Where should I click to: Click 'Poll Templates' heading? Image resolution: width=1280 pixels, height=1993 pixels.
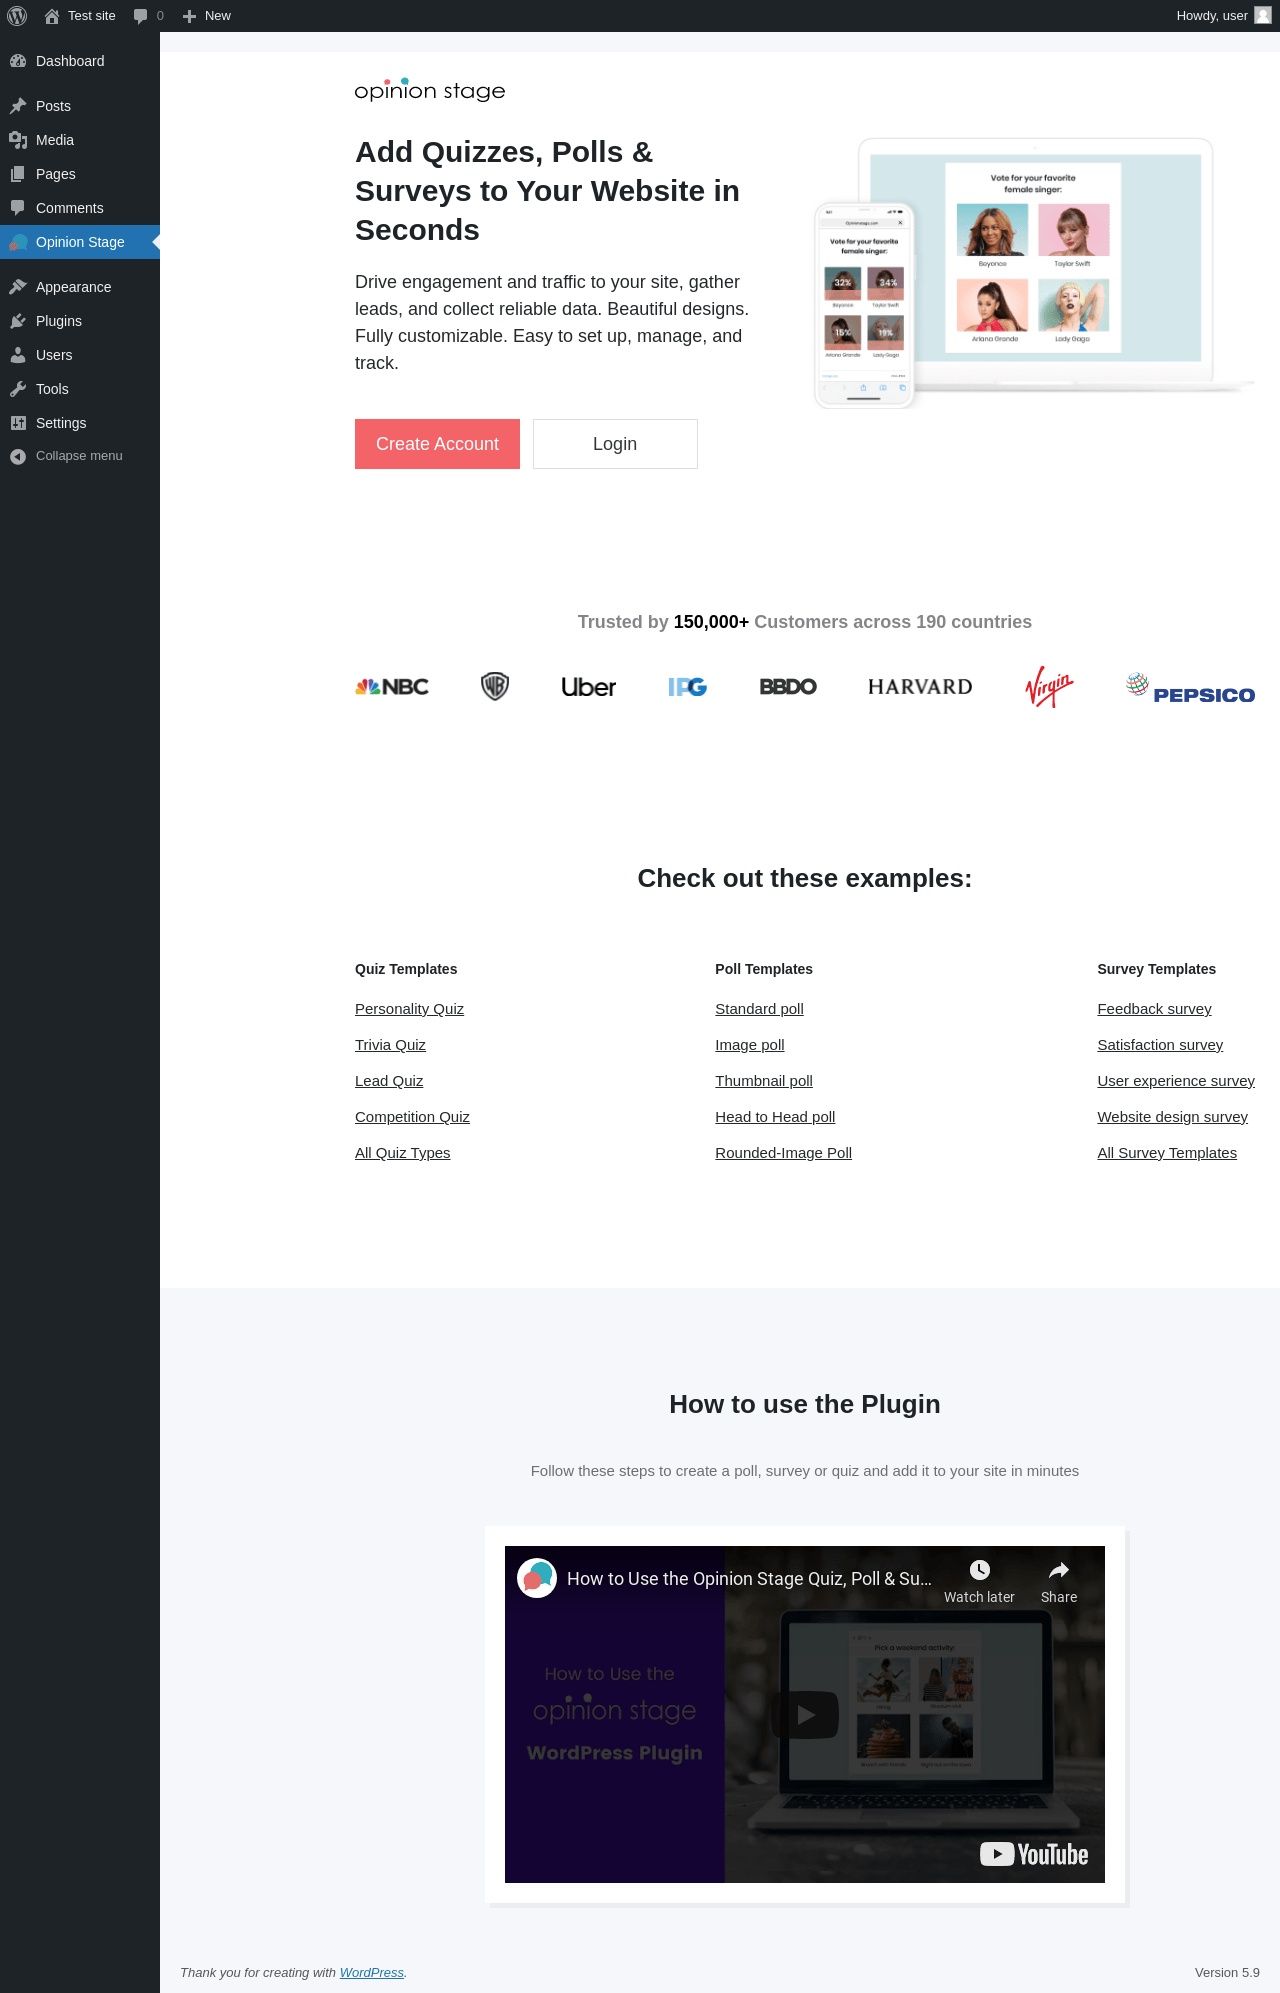pyautogui.click(x=764, y=969)
